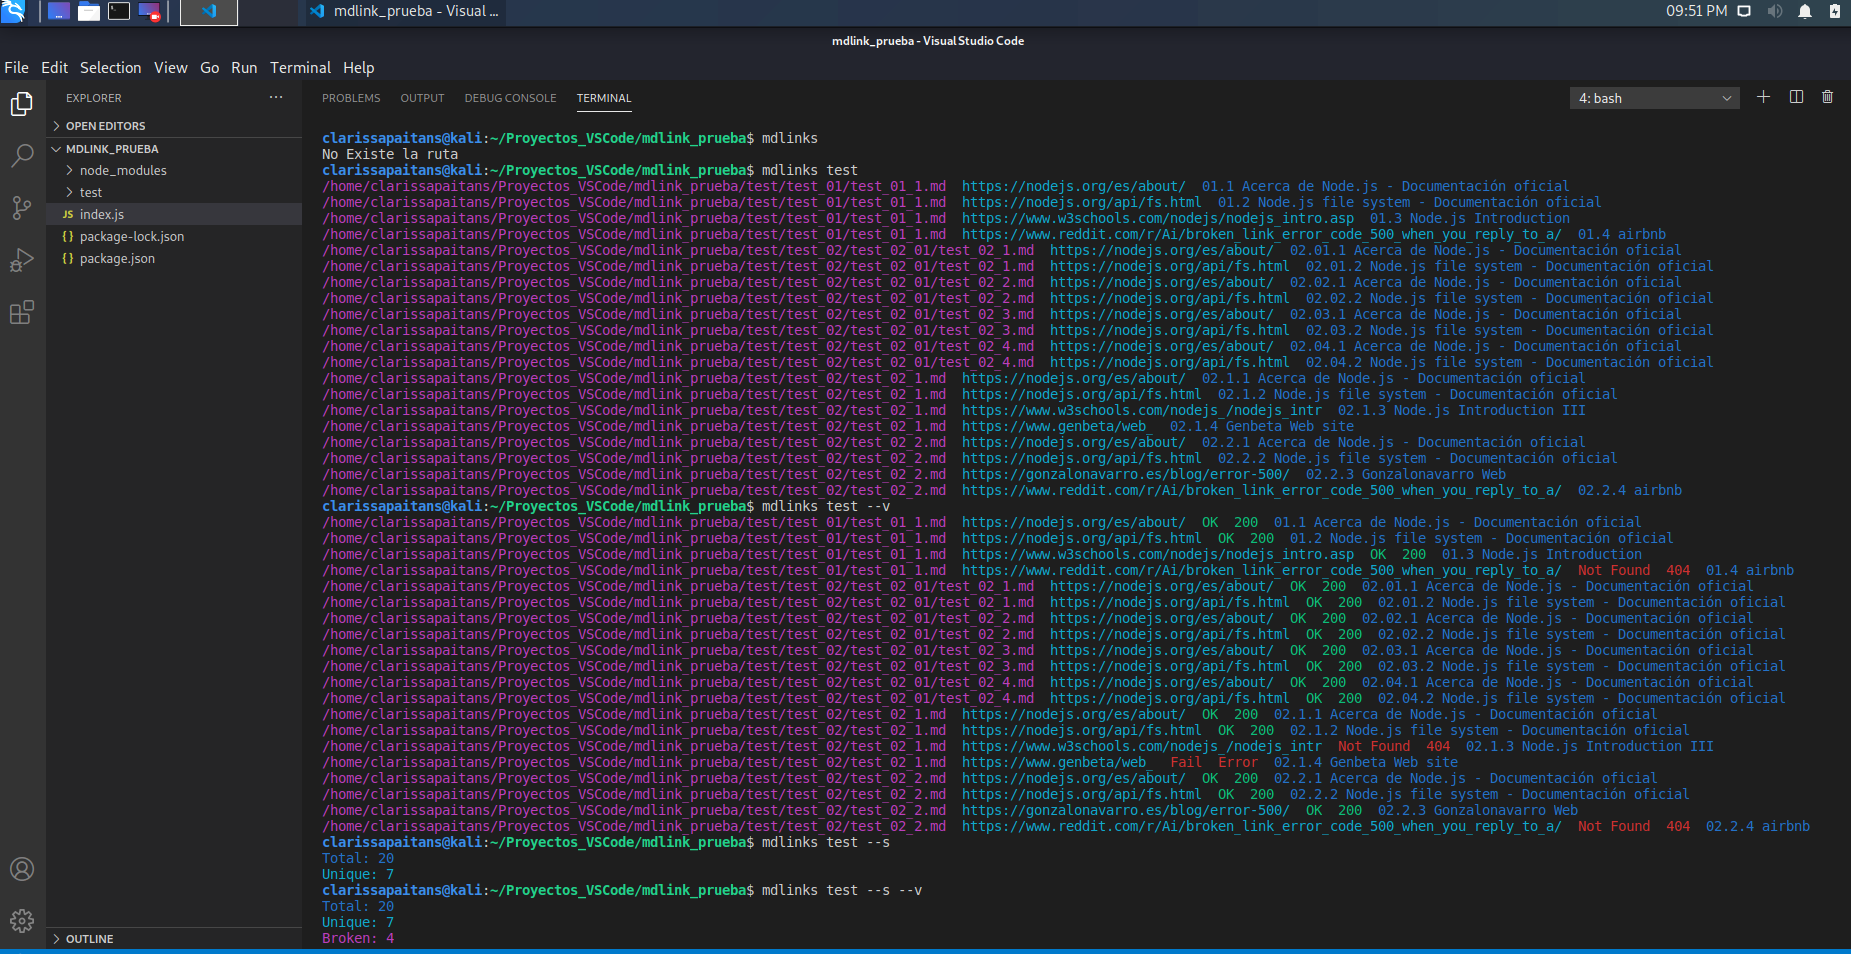Open the Run and Debug view
This screenshot has height=954, width=1851.
(22, 260)
